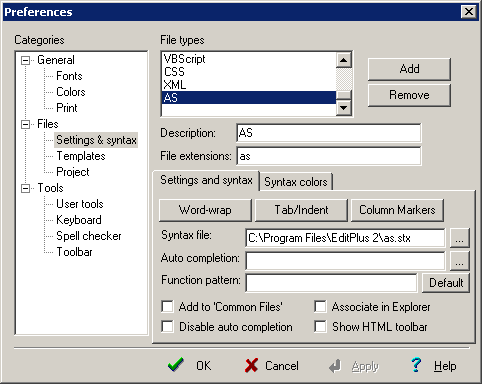
Task: Select AS in File types list
Action: click(249, 98)
